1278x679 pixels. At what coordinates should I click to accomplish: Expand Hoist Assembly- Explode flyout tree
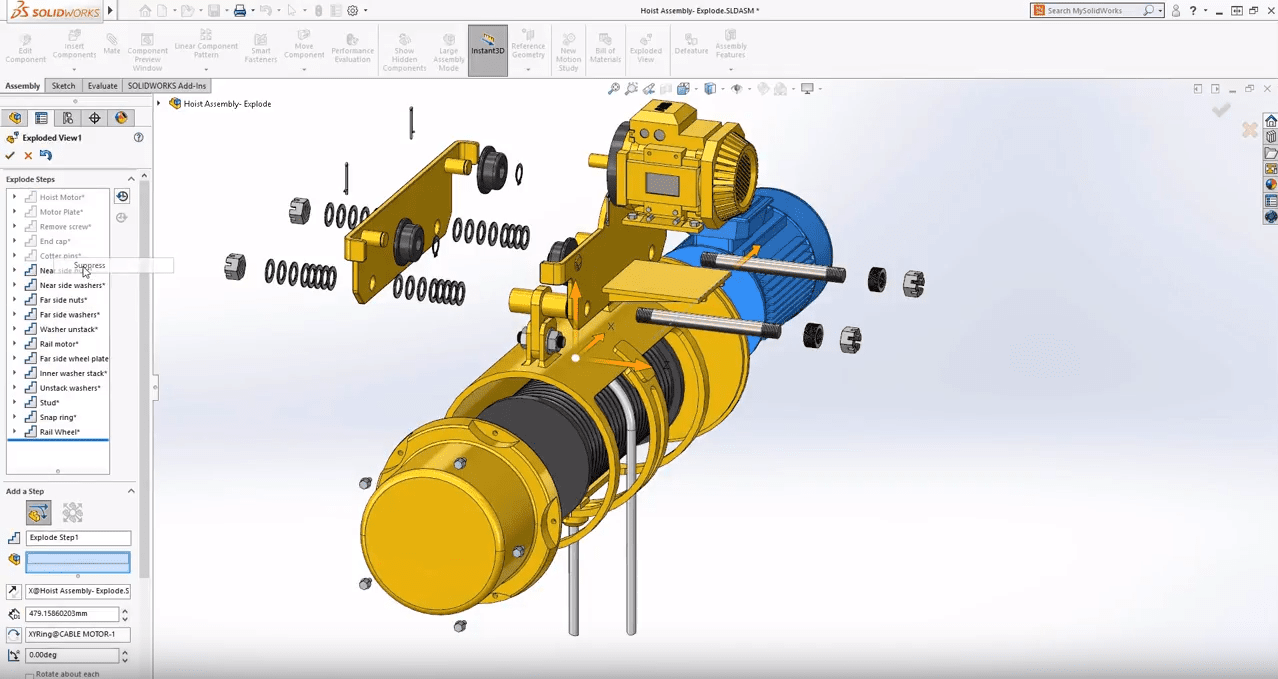click(159, 103)
